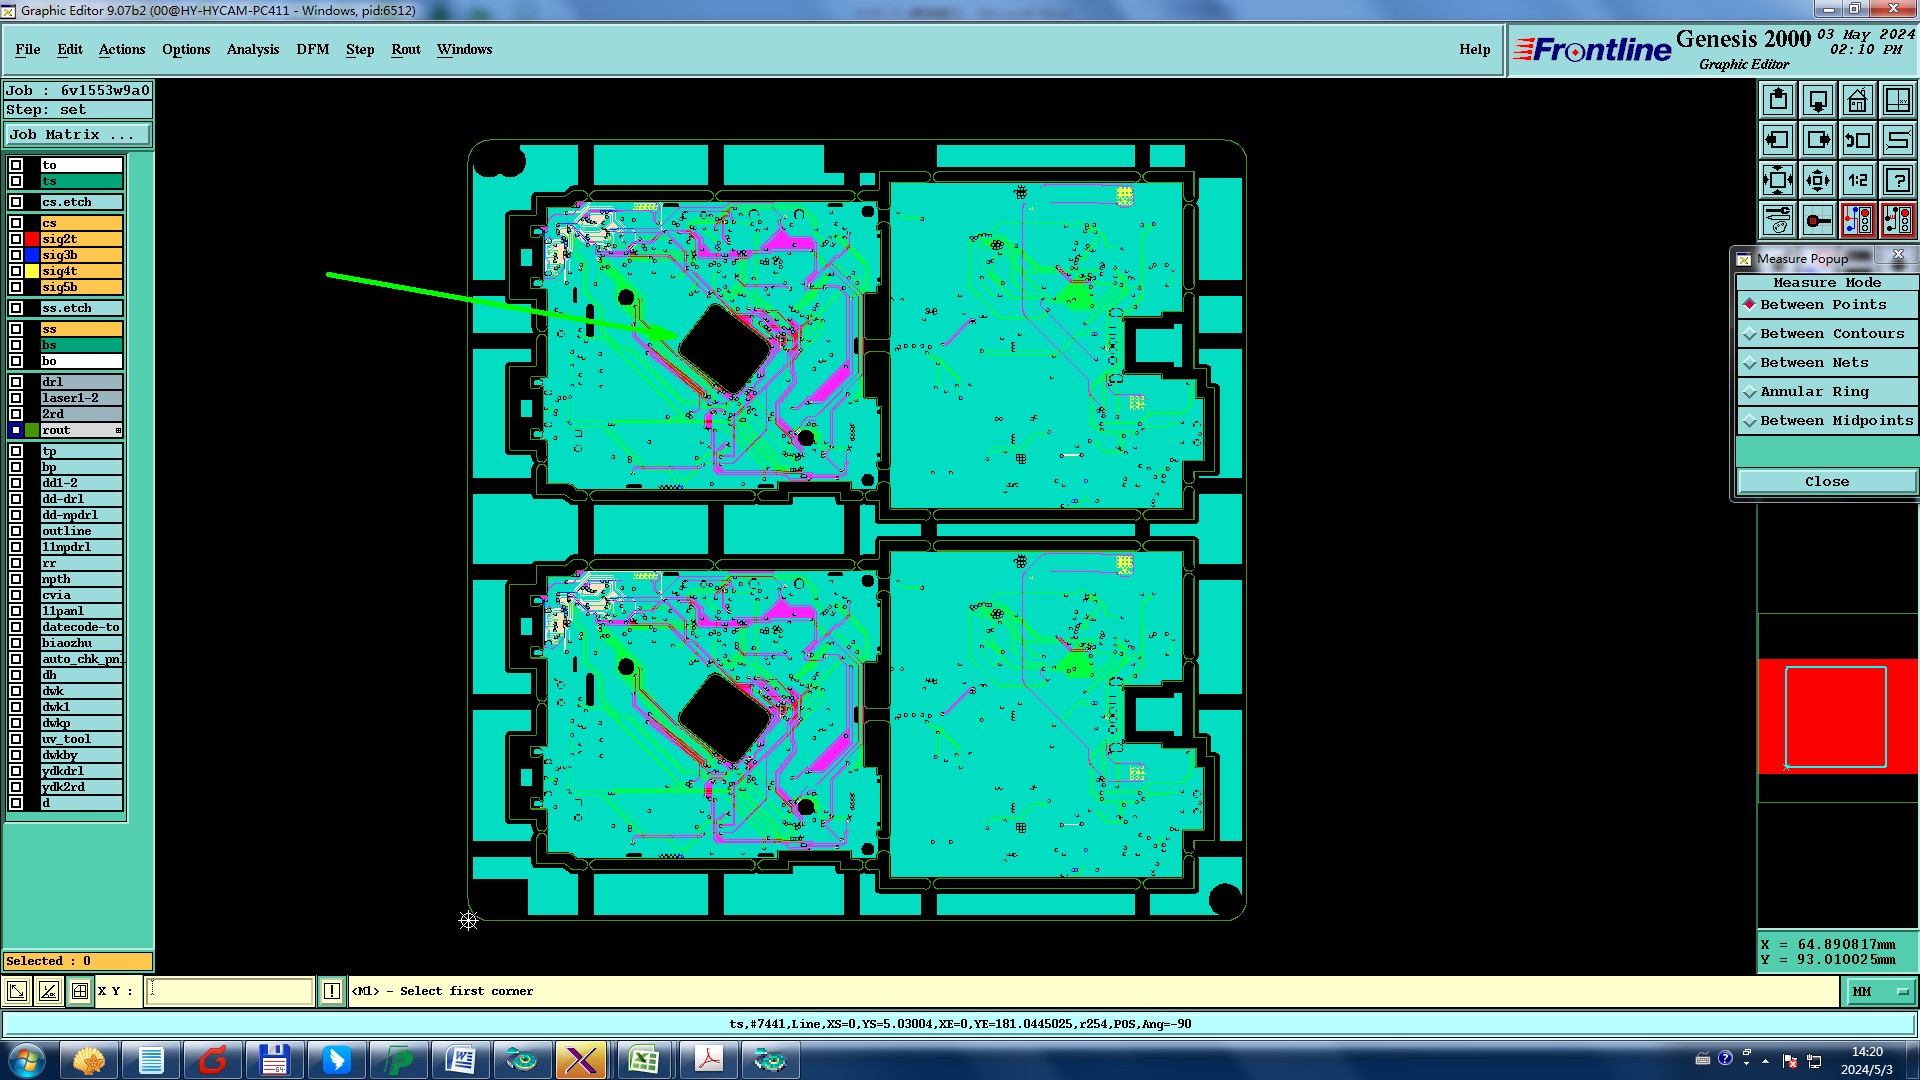This screenshot has height=1080, width=1920.
Task: Click the colored layer controls traffic-light icon
Action: click(x=1857, y=220)
